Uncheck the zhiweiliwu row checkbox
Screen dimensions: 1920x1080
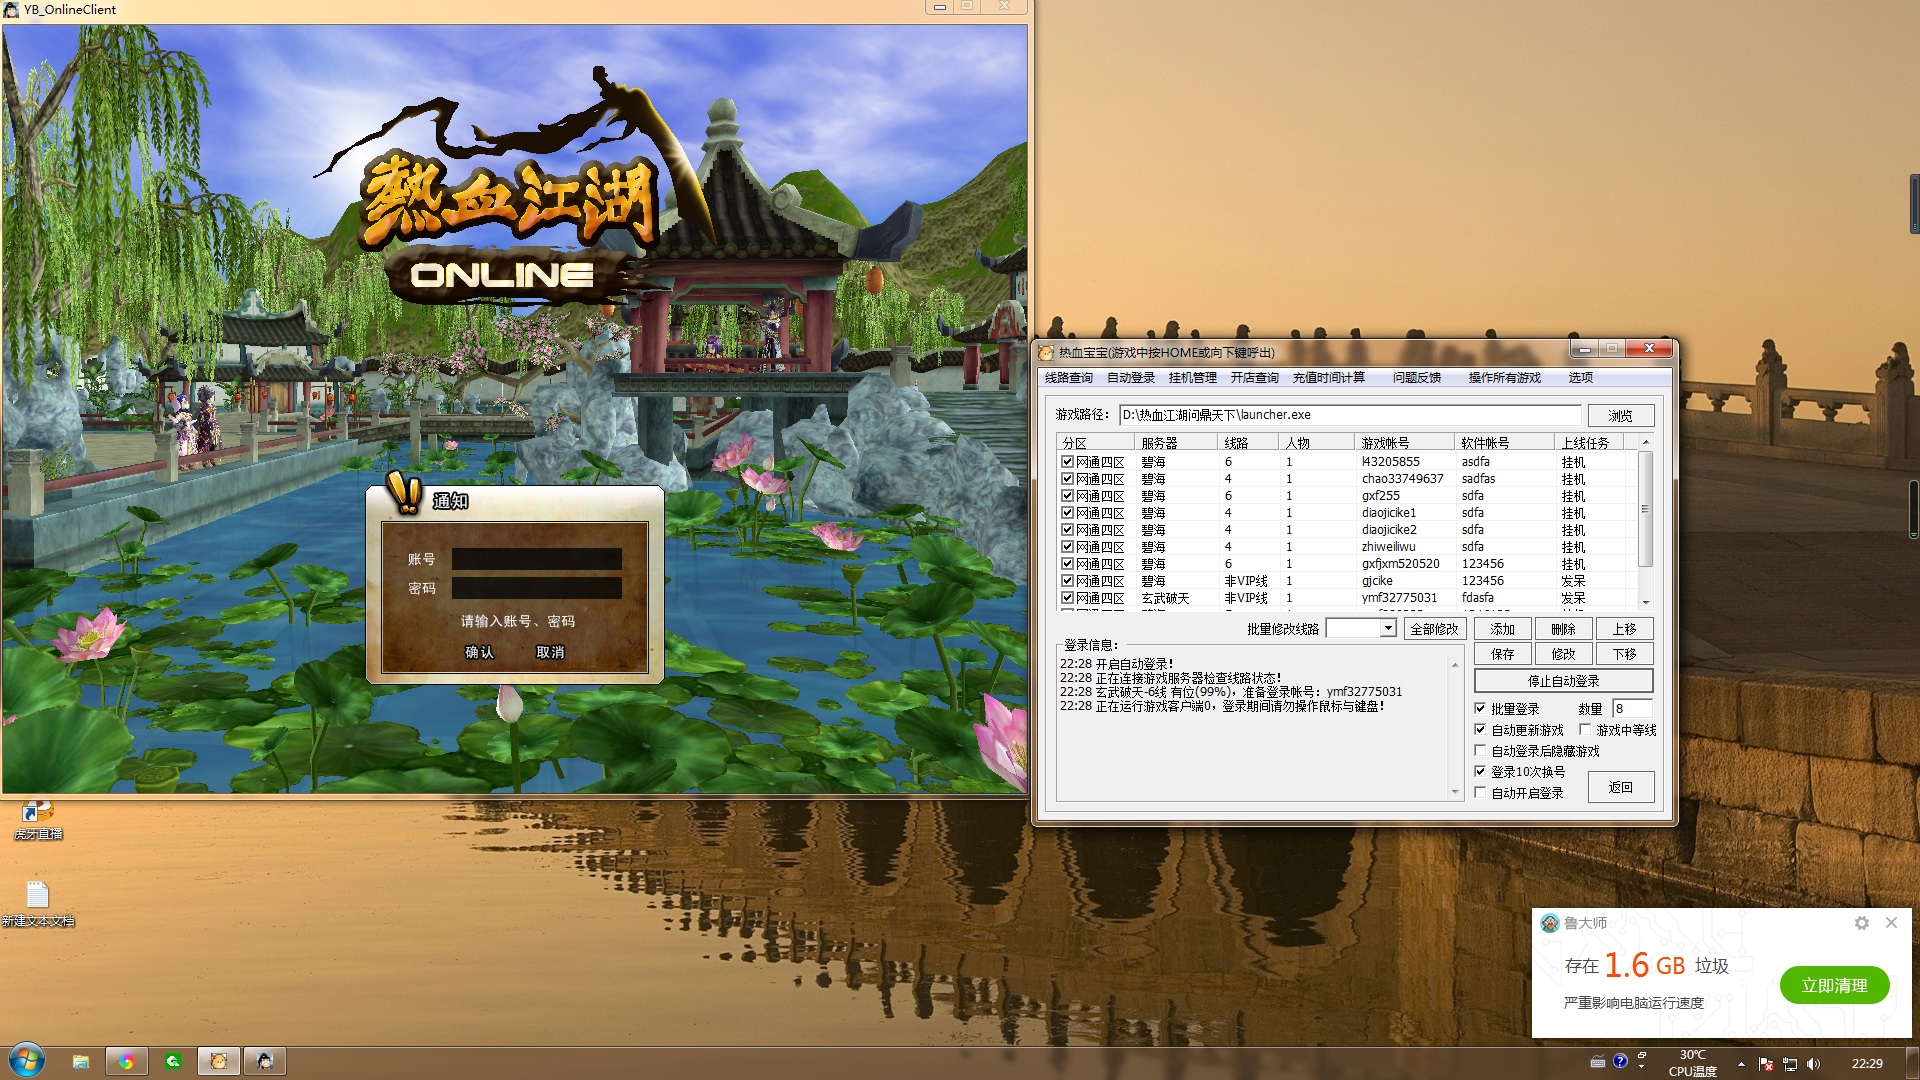[1067, 547]
